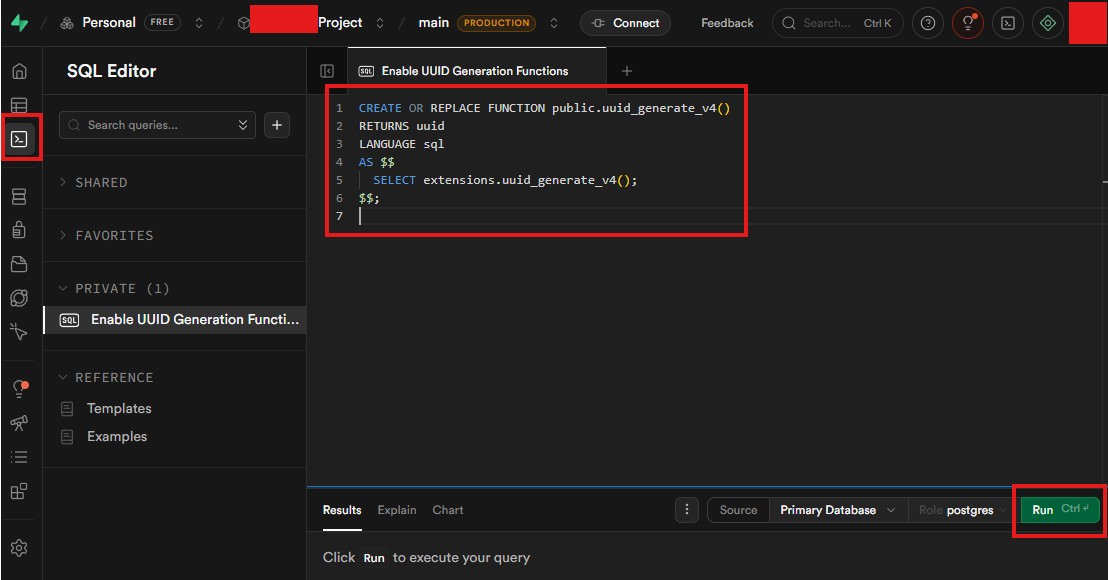This screenshot has width=1108, height=580.
Task: Open organization switcher next to Personal
Action: (199, 23)
